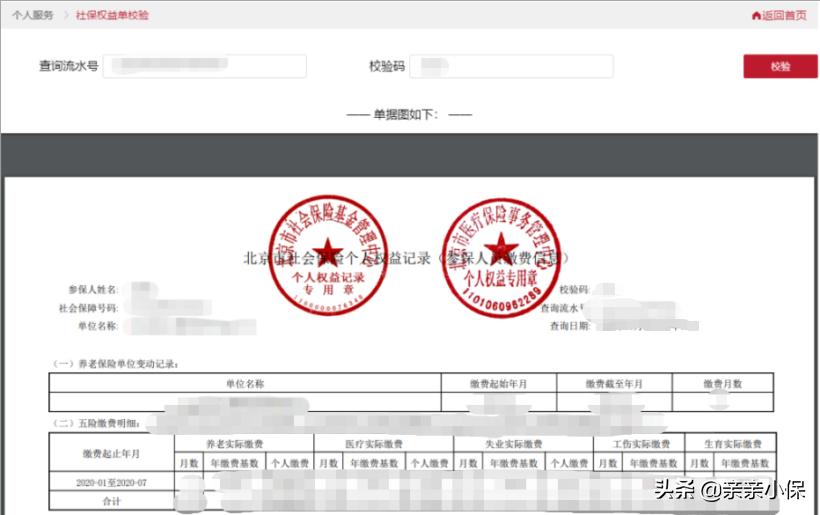
Task: Click the 返回首页 home icon
Action: coord(756,16)
